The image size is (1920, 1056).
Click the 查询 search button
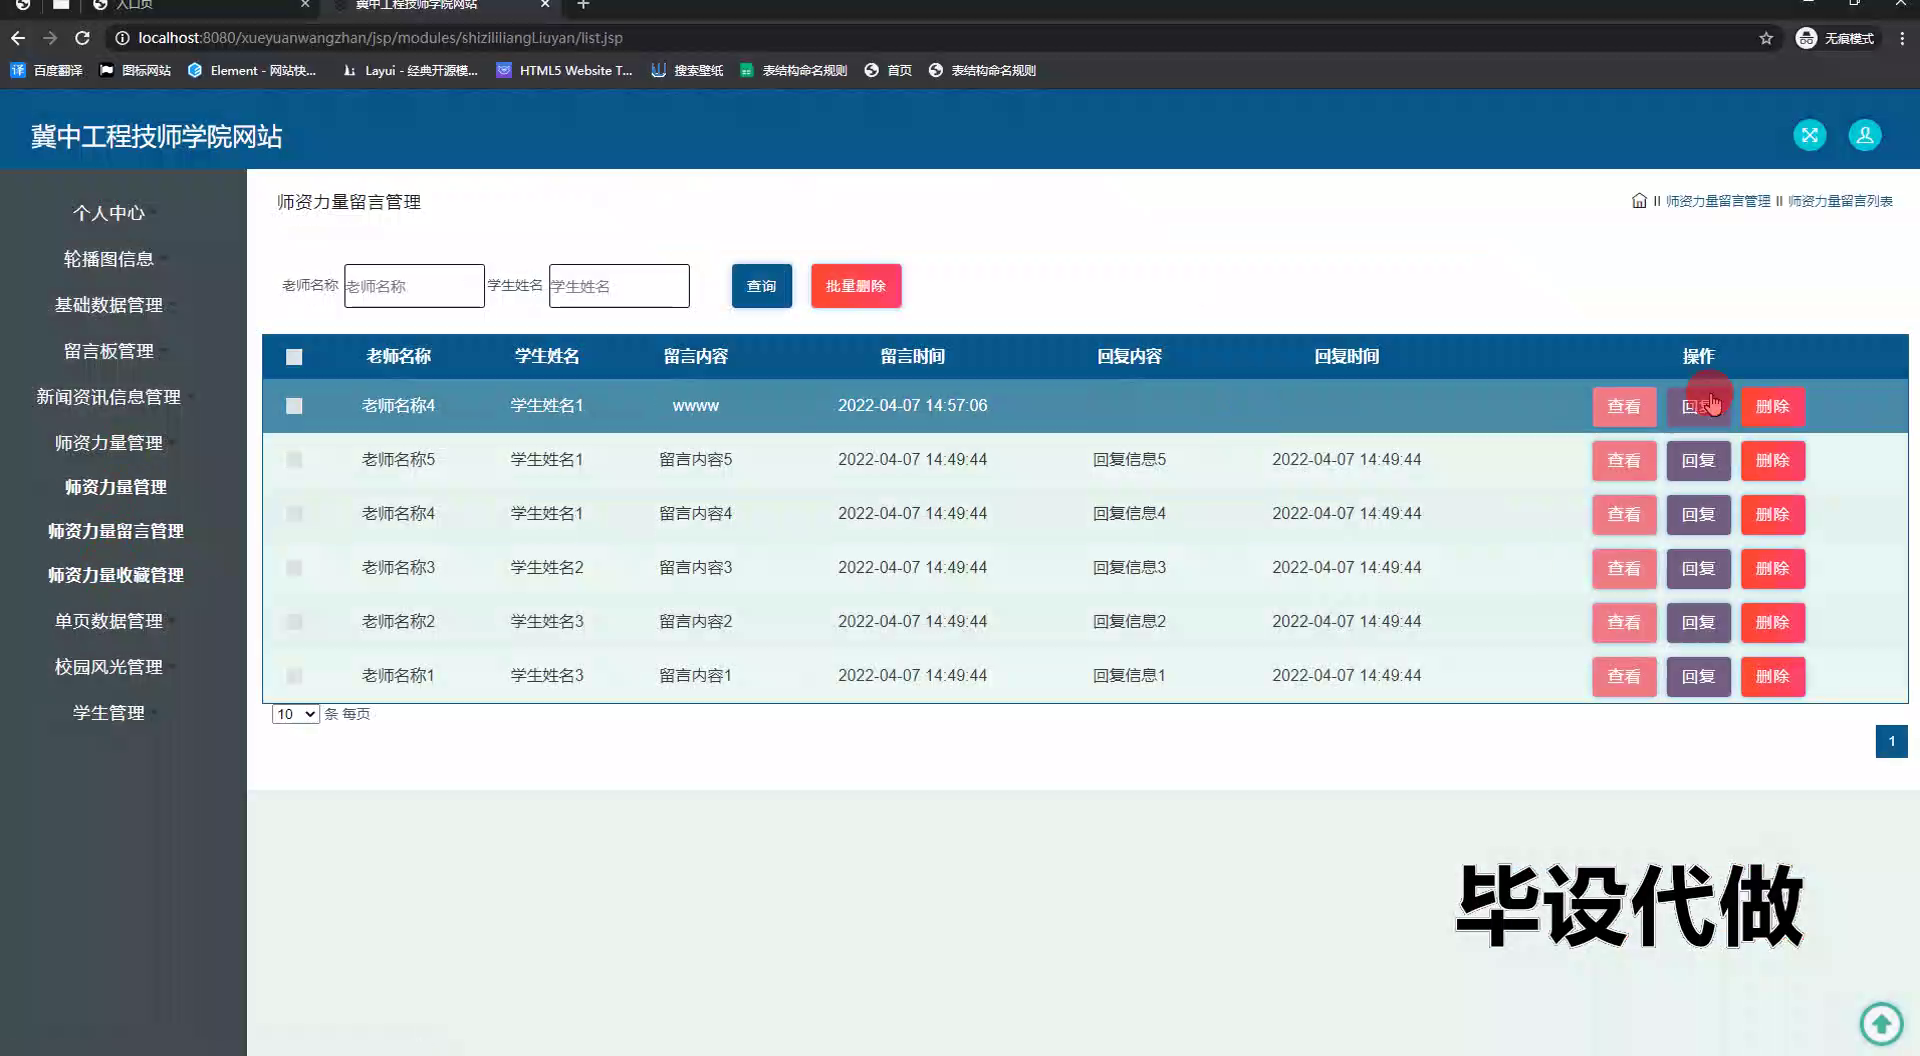pos(762,286)
